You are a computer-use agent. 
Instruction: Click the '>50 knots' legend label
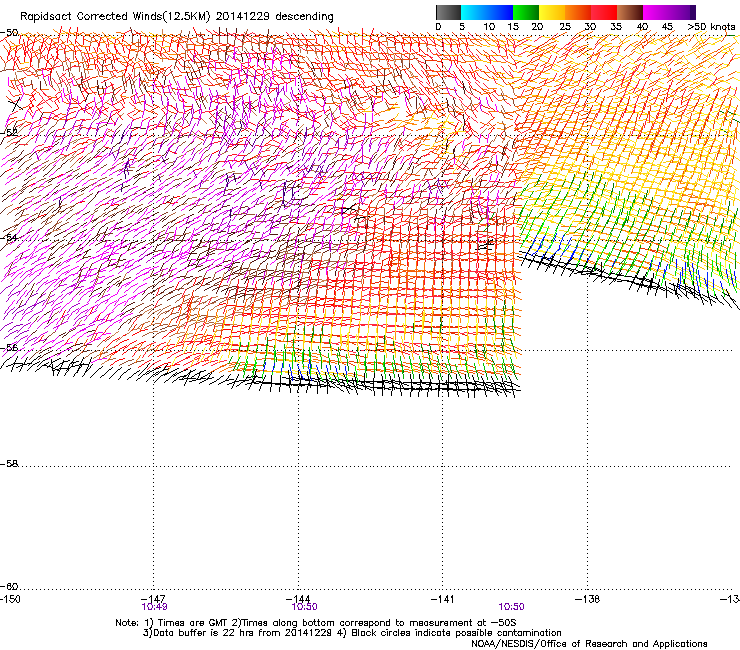coord(711,27)
